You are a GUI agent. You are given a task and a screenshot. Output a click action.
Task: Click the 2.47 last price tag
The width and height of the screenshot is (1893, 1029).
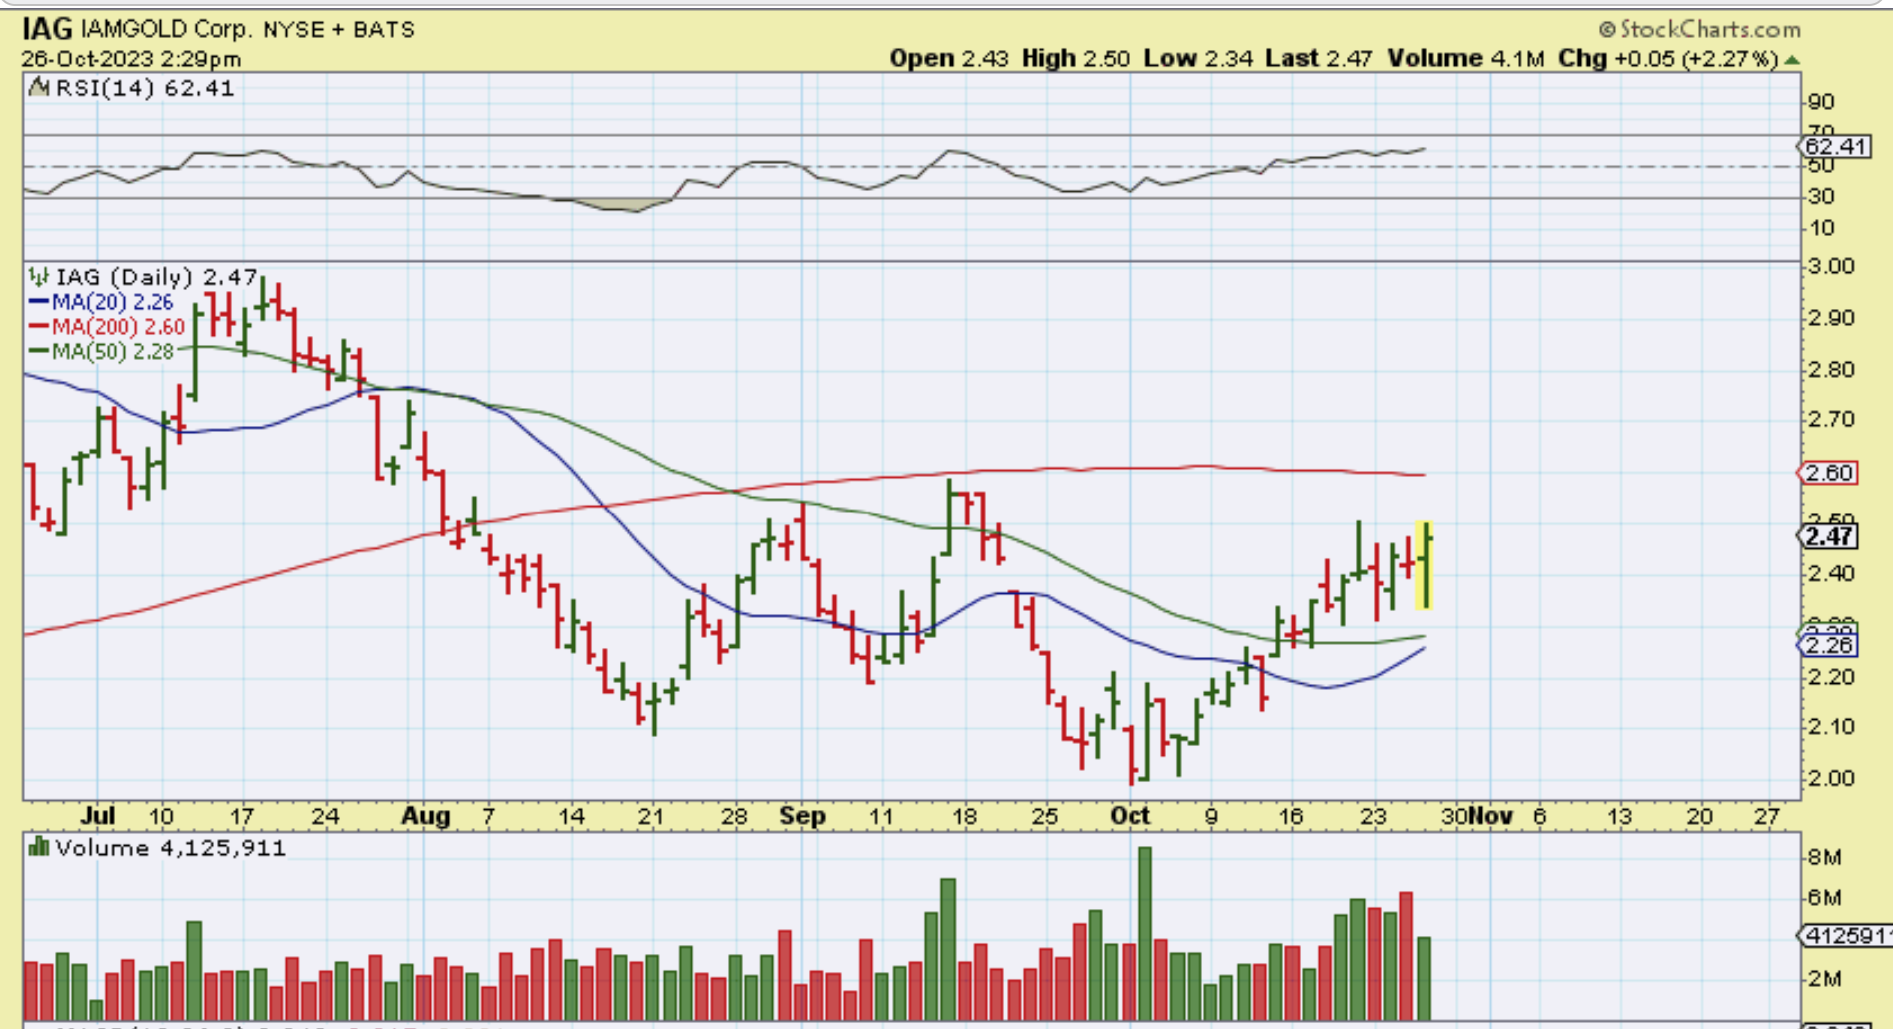(x=1829, y=536)
